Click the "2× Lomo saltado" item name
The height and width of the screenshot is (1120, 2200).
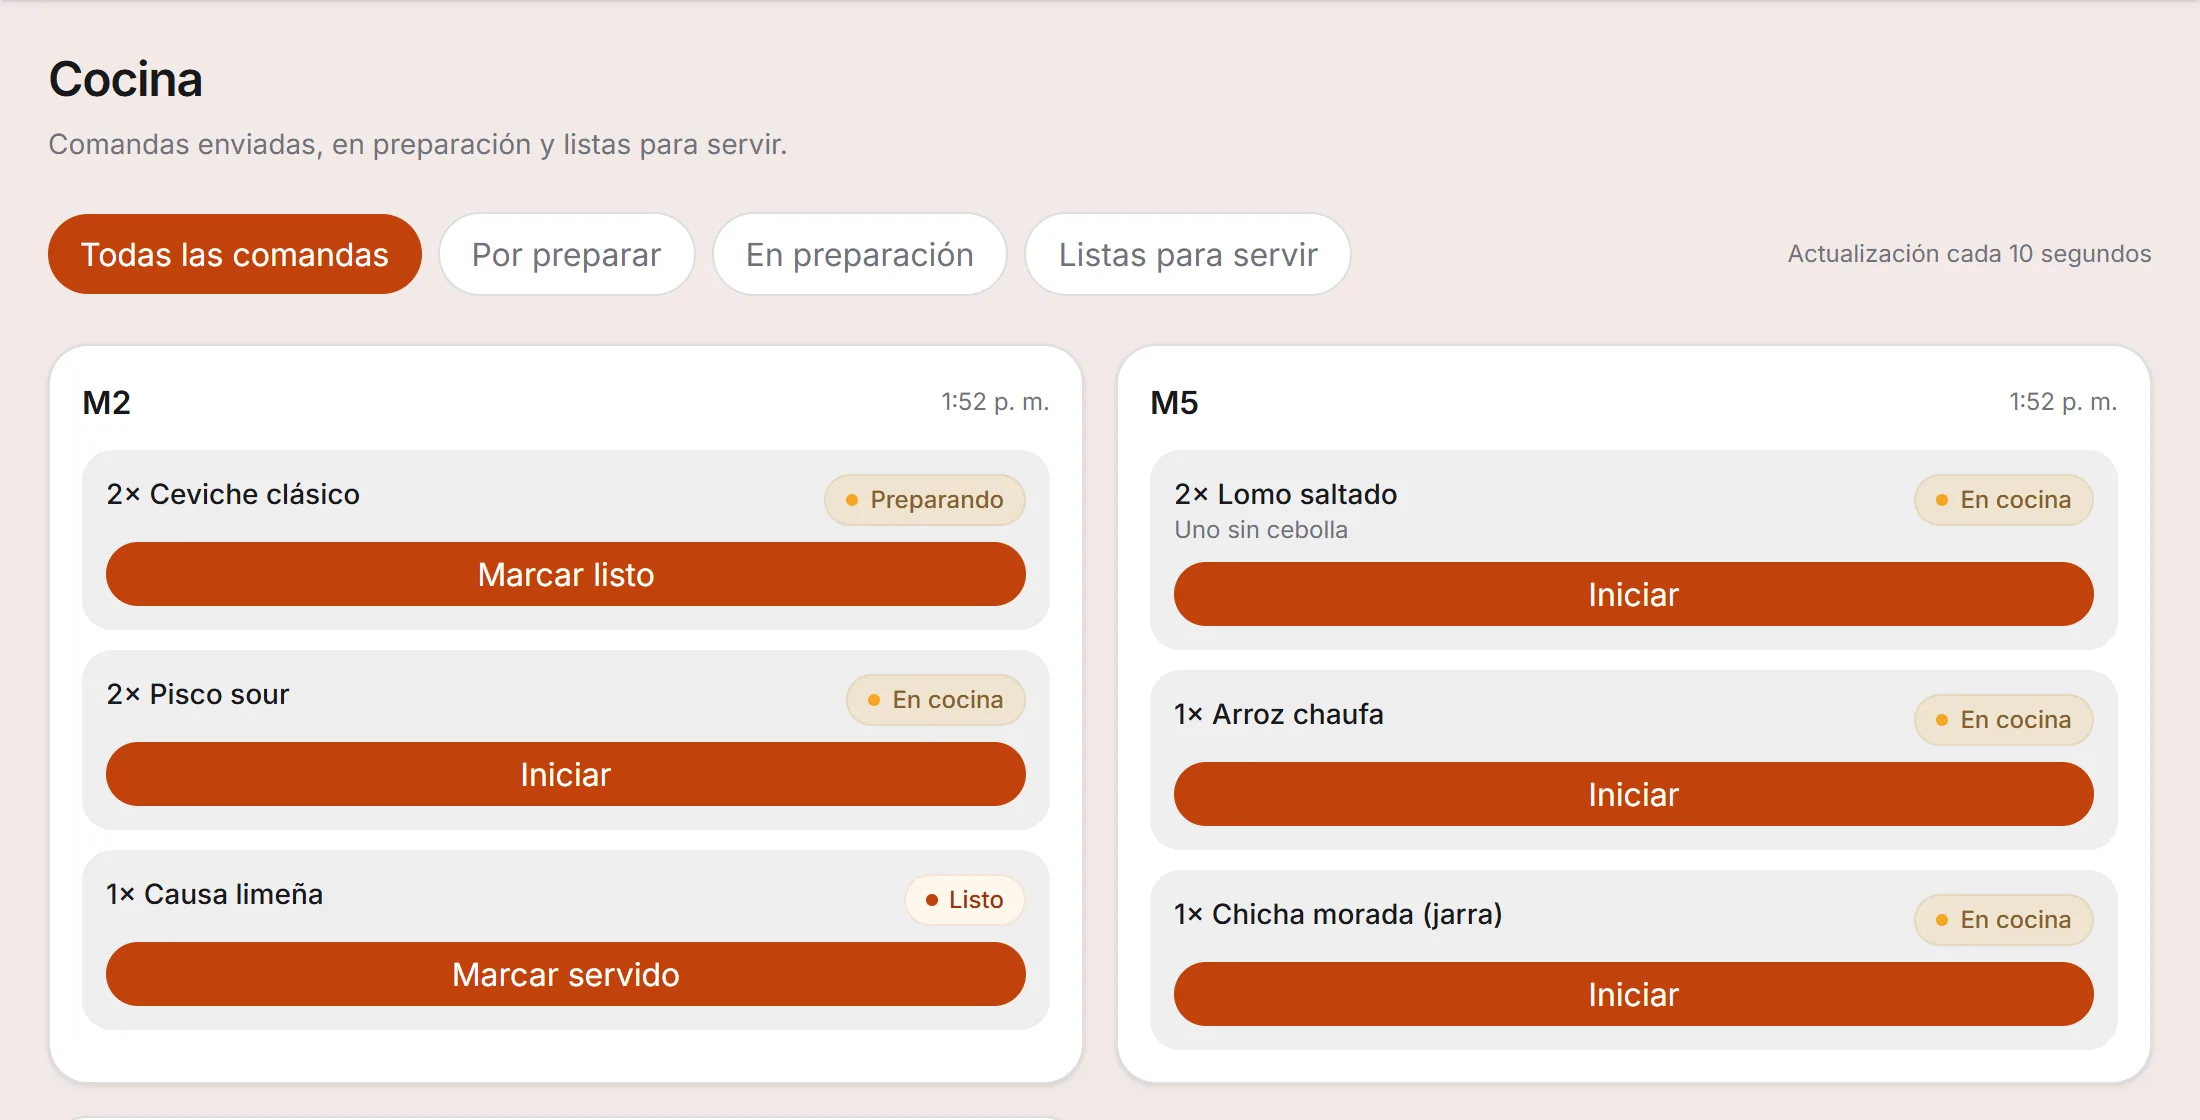click(1286, 494)
